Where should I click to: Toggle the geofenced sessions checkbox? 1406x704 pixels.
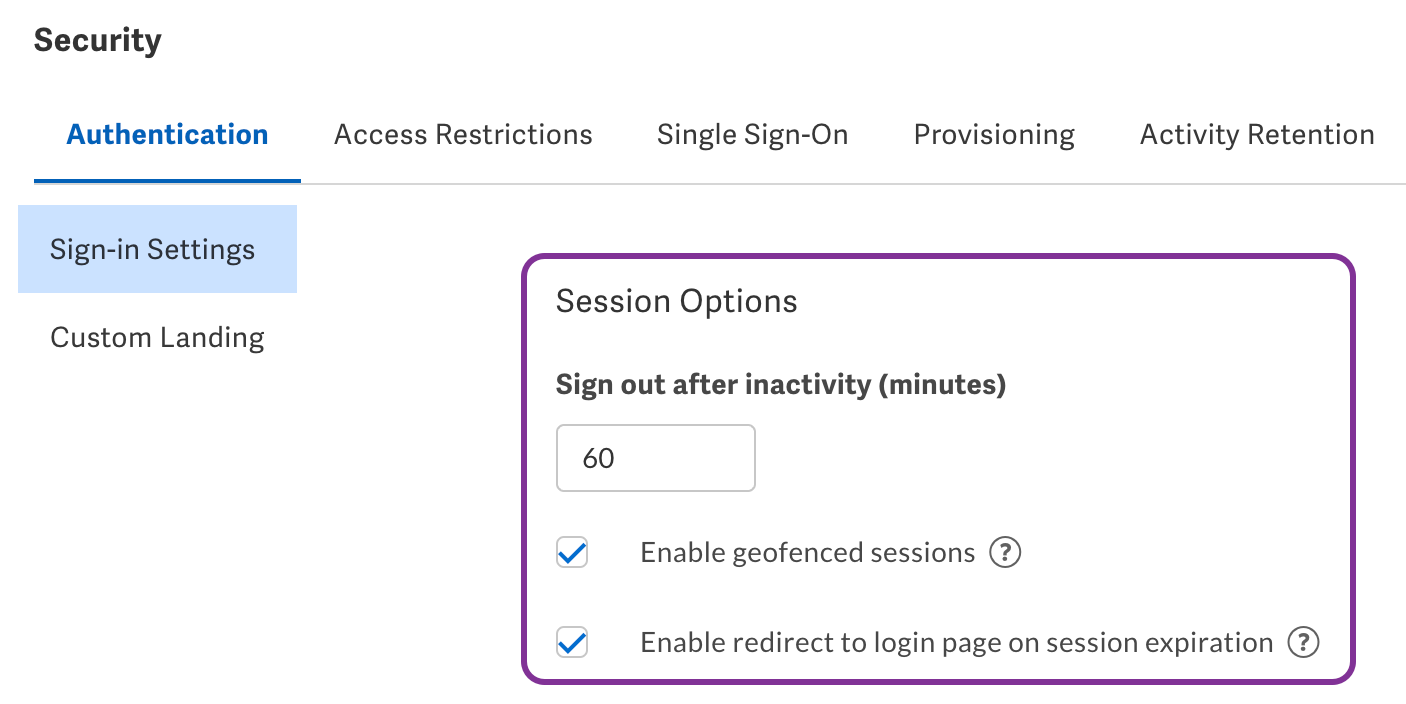pyautogui.click(x=571, y=552)
